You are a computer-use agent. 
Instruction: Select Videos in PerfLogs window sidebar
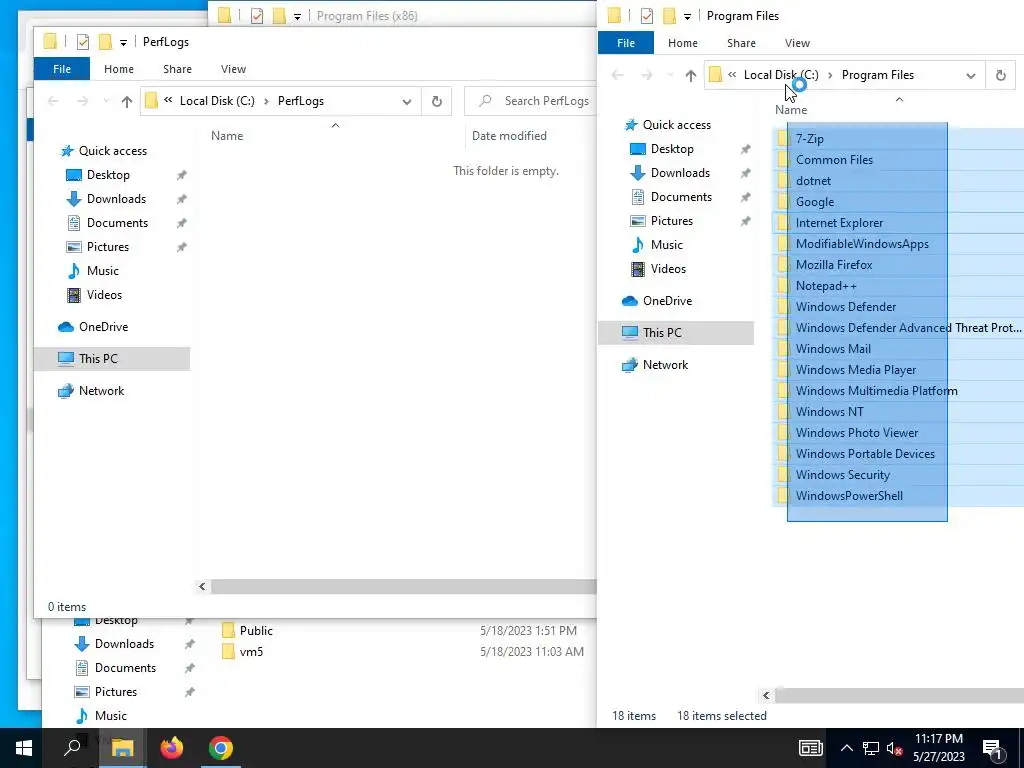(x=104, y=295)
